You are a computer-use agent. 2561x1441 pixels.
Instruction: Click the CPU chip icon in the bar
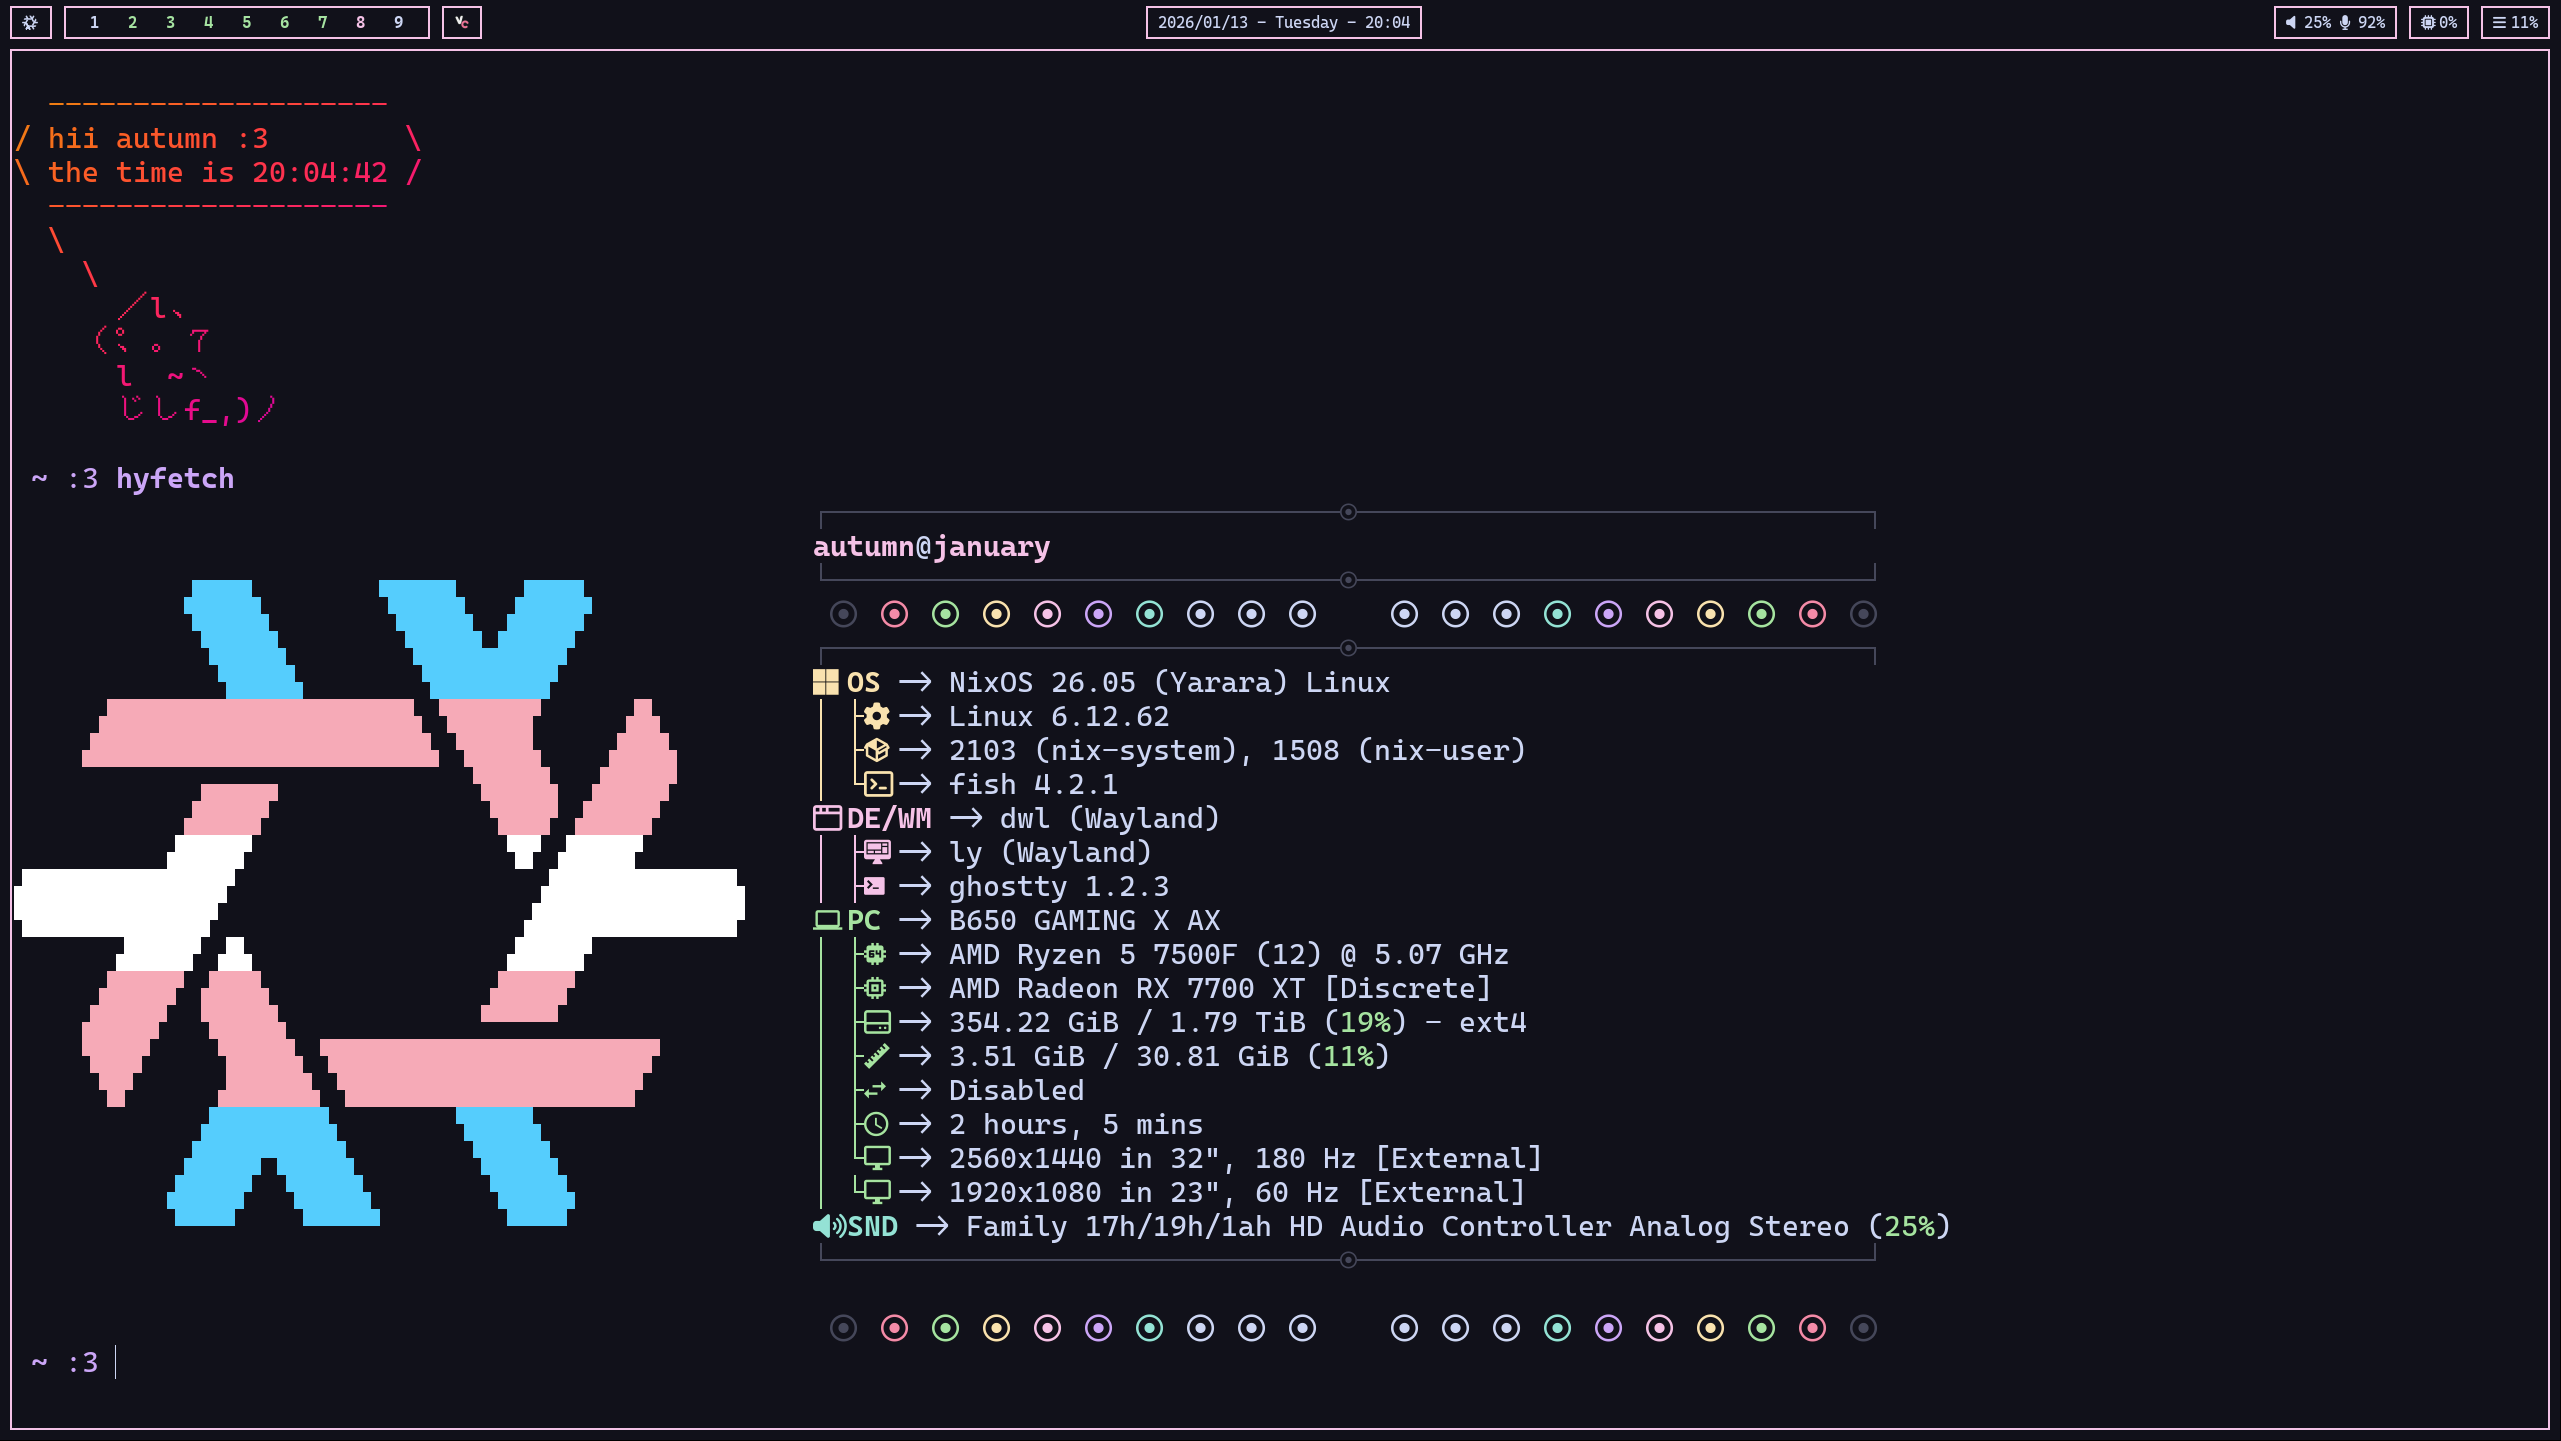[2428, 22]
